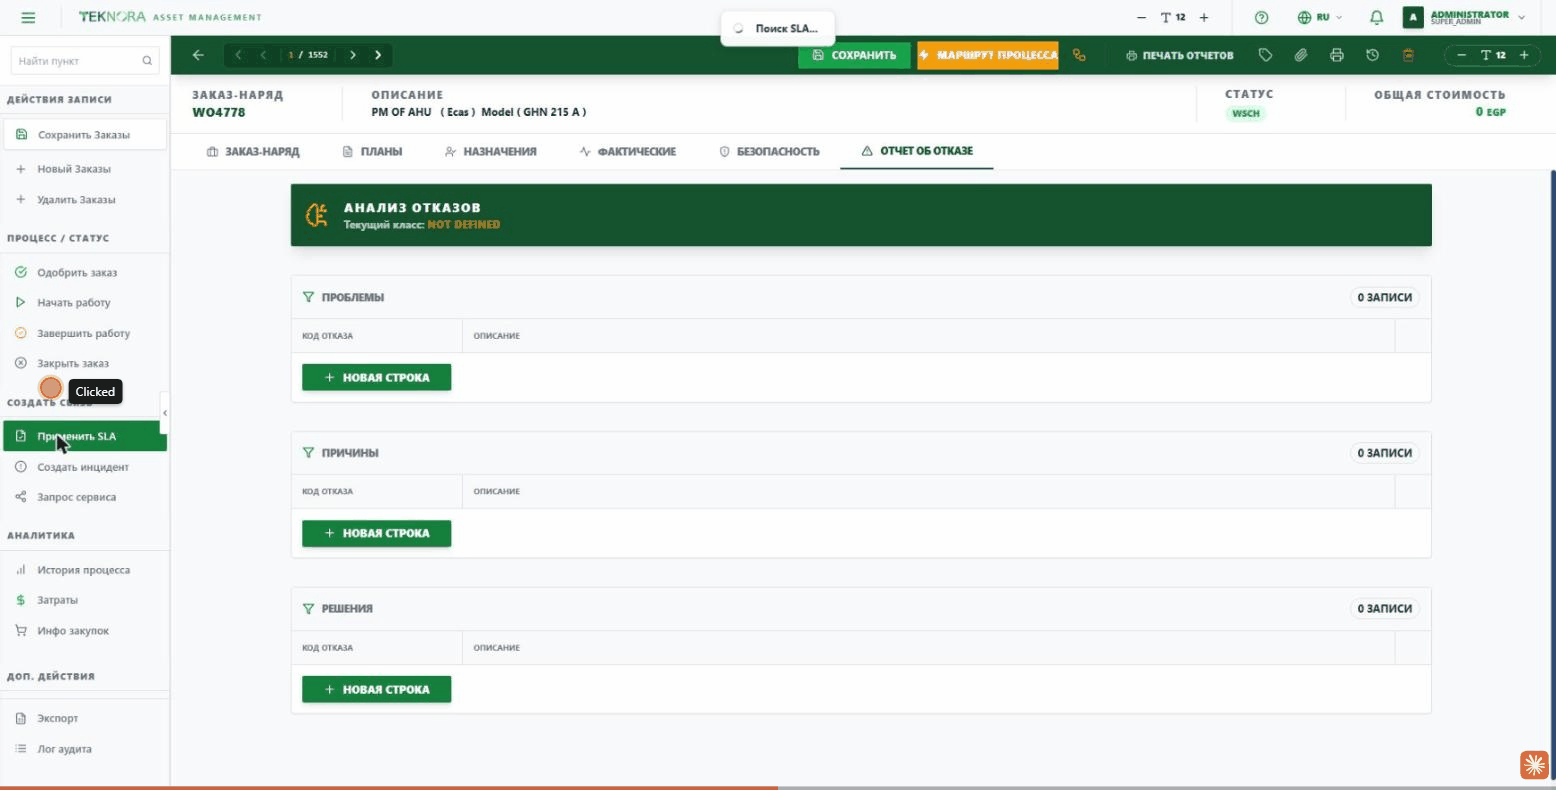
Task: Select 'Создать инцидент' in sidebar
Action: pyautogui.click(x=85, y=467)
